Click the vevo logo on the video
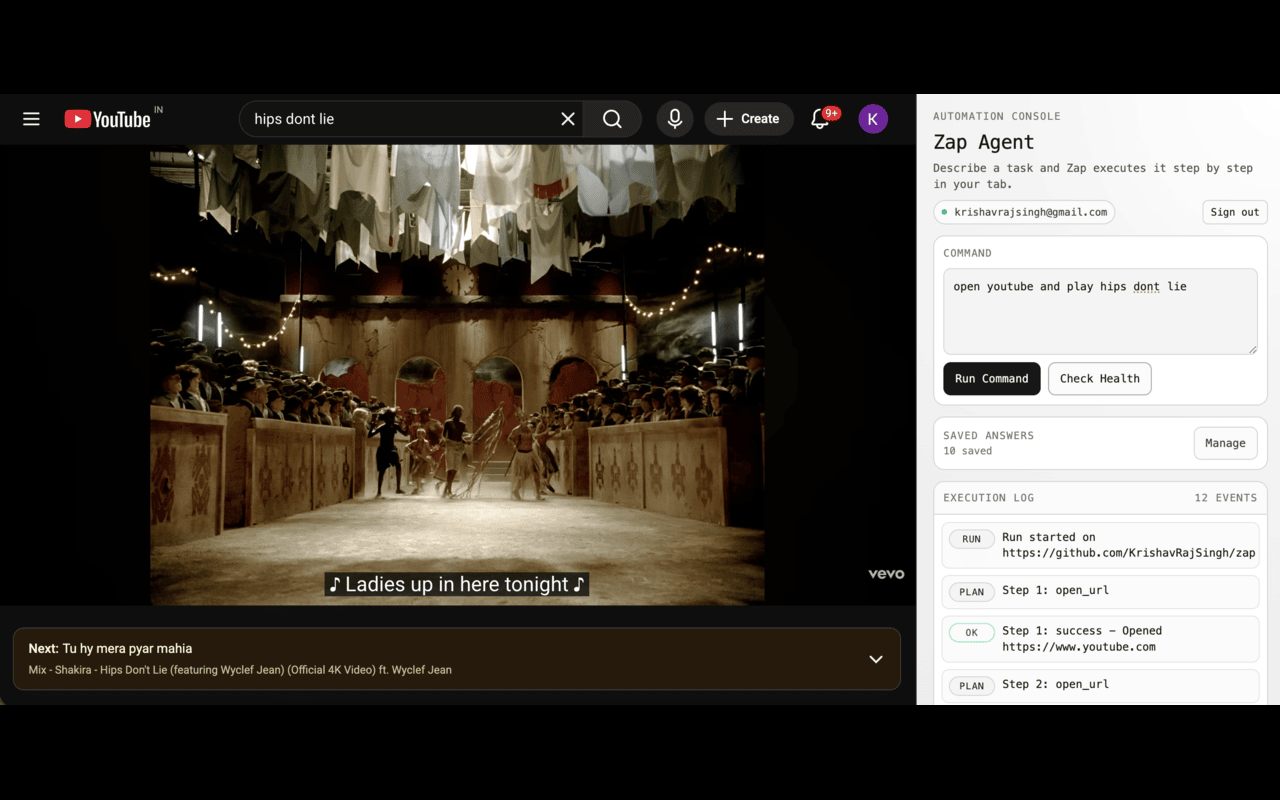This screenshot has width=1280, height=800. [x=886, y=574]
